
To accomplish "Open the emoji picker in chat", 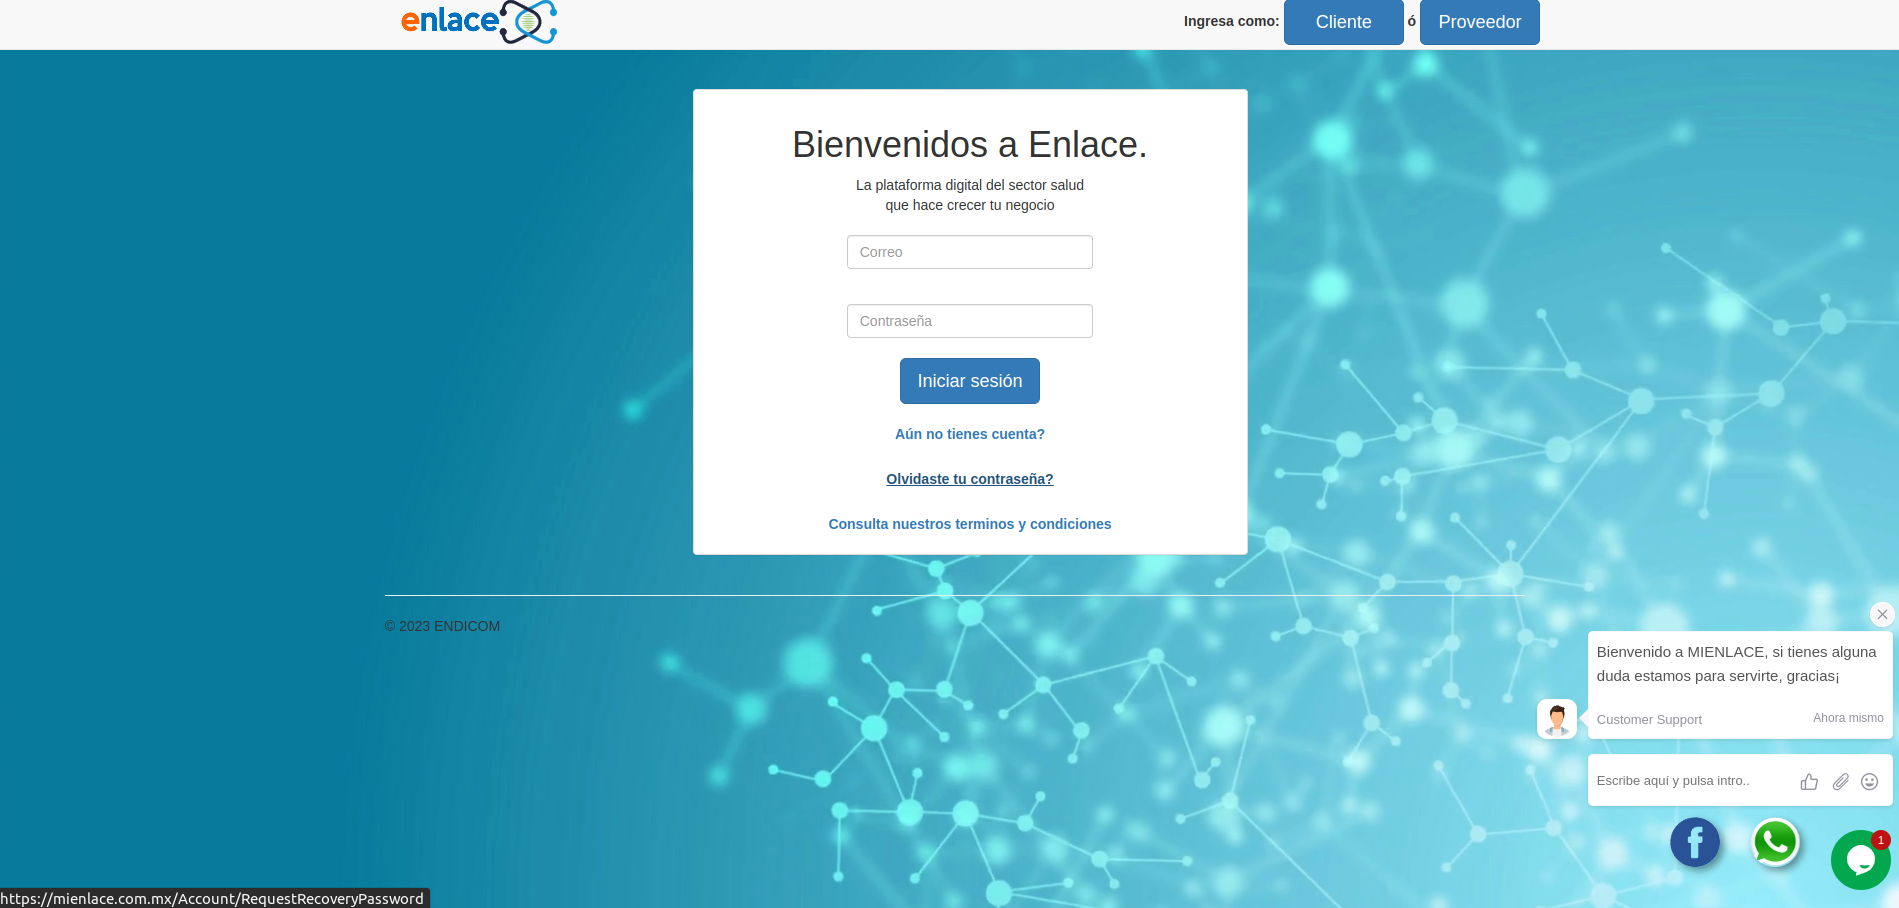I will click(x=1869, y=782).
